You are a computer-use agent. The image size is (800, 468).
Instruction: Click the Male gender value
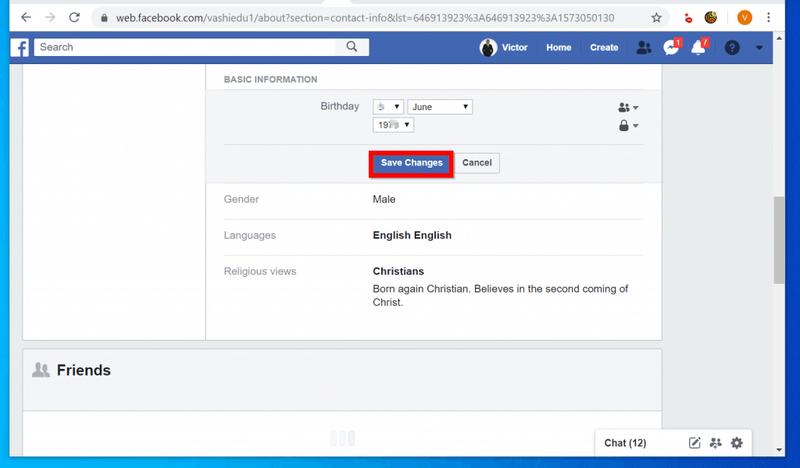pyautogui.click(x=384, y=199)
